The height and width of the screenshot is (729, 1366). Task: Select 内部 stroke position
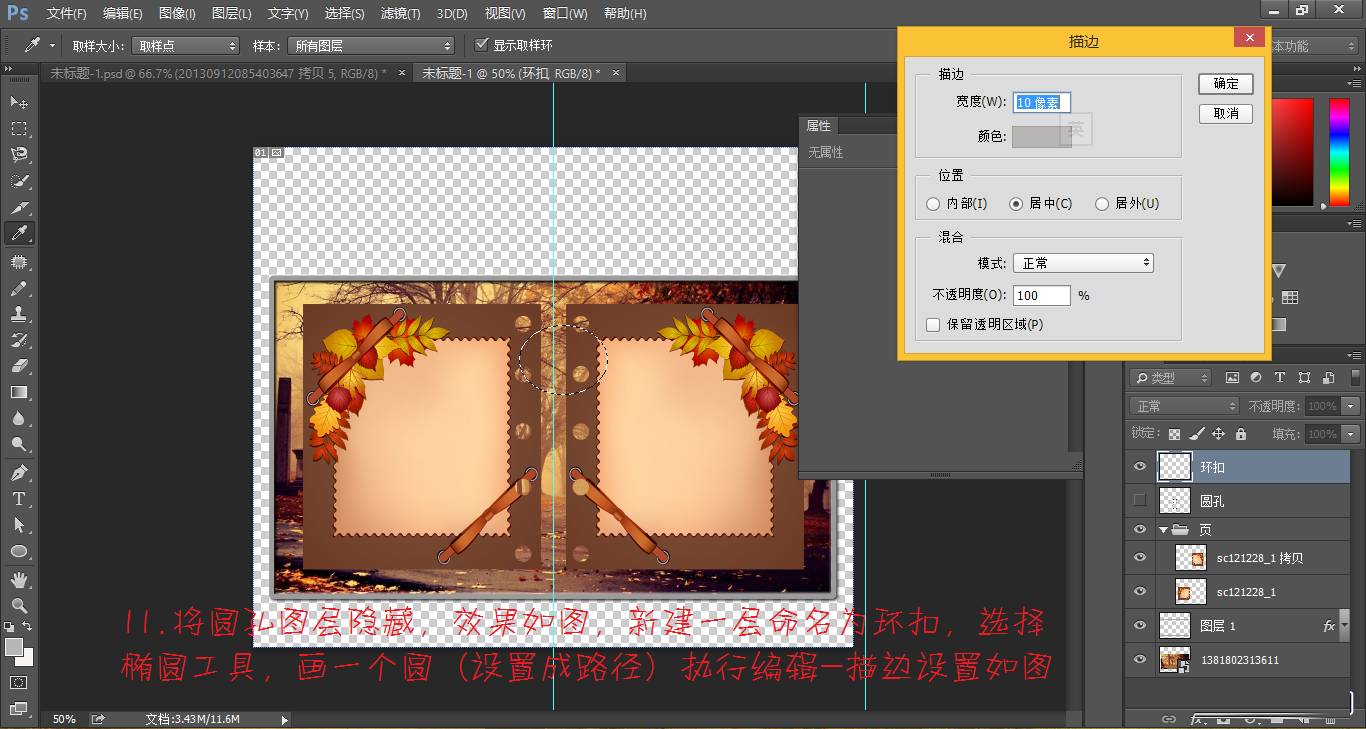click(x=933, y=204)
